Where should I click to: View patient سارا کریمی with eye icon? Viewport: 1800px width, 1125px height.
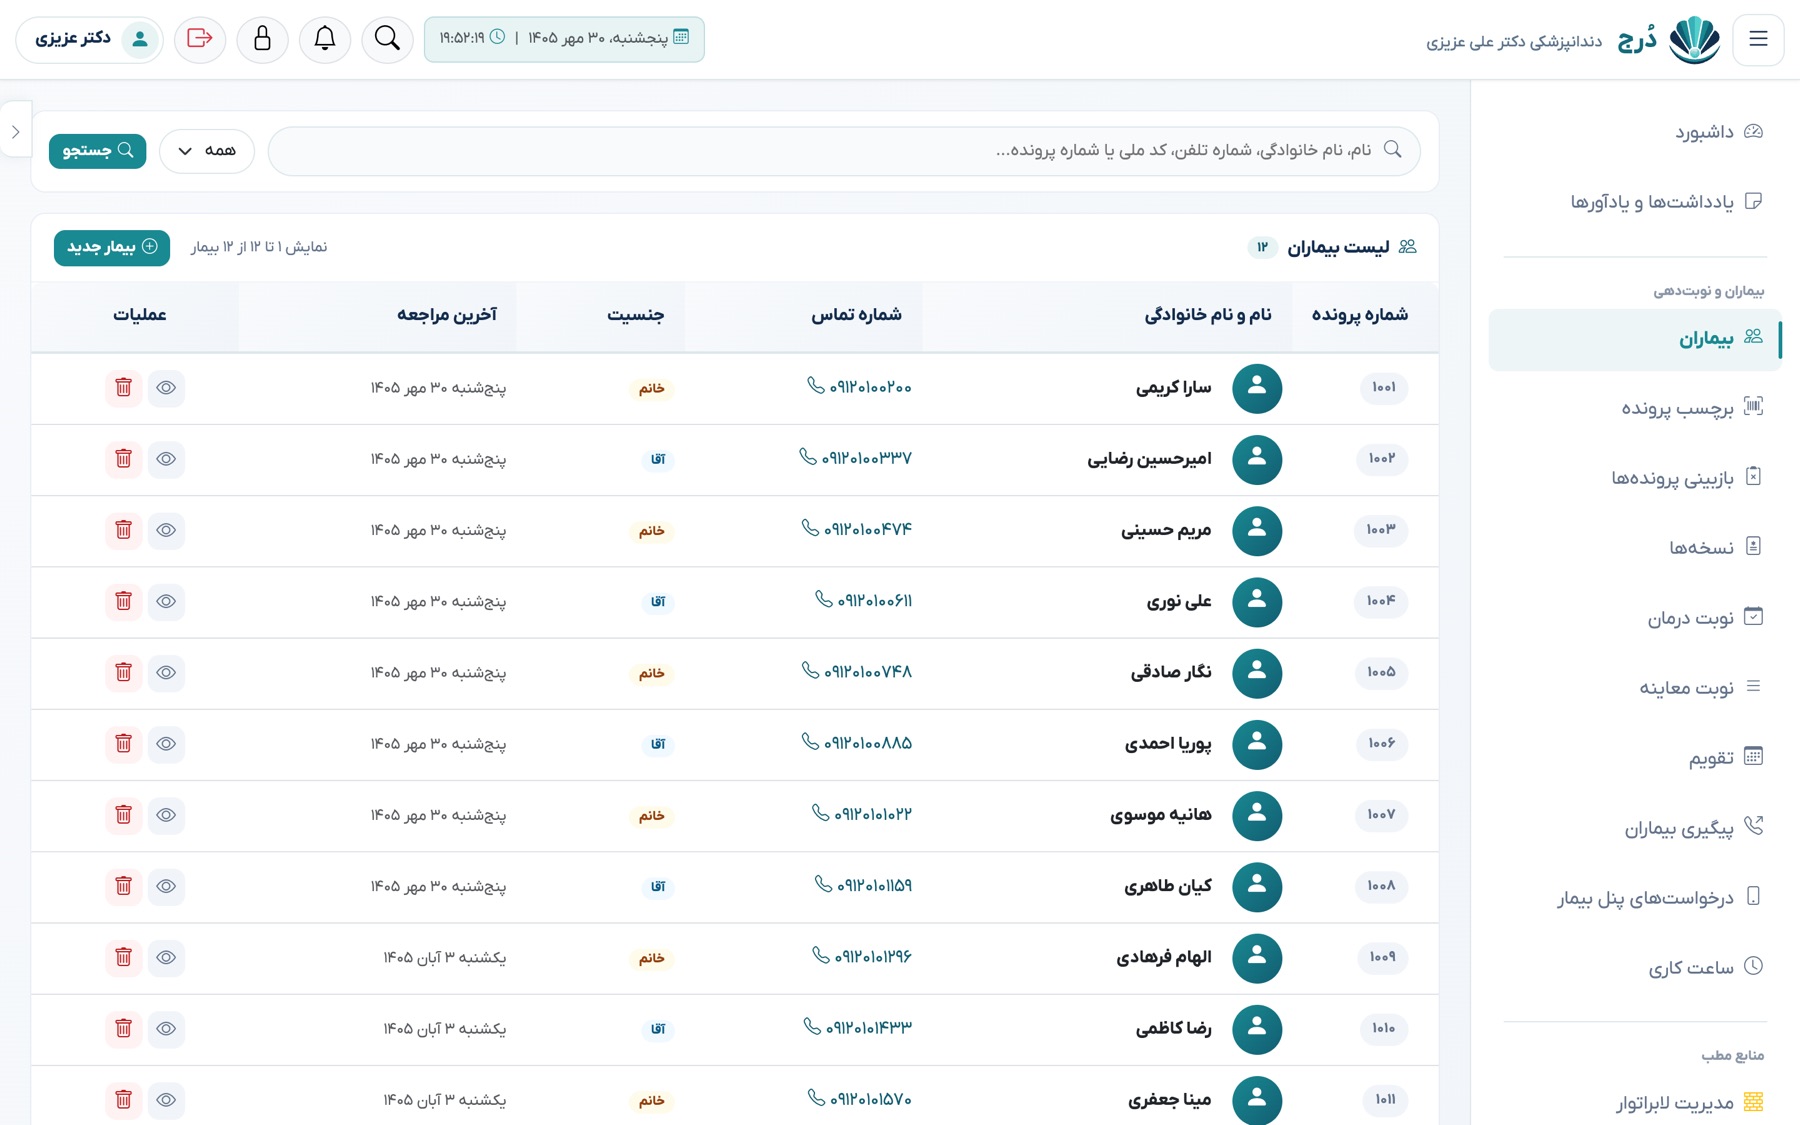coord(166,387)
